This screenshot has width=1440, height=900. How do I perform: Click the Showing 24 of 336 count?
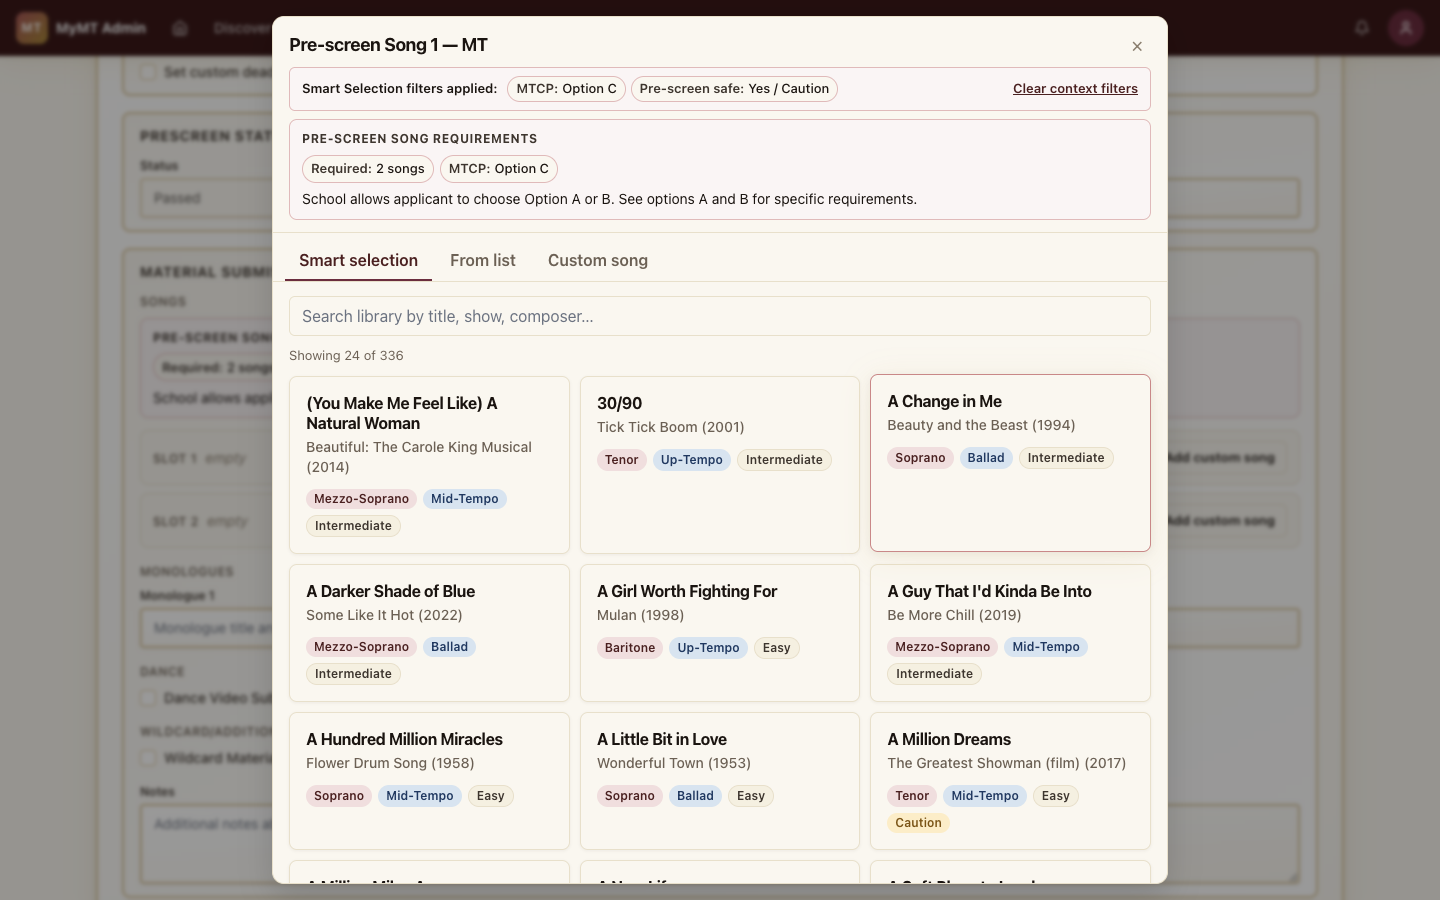pos(346,356)
